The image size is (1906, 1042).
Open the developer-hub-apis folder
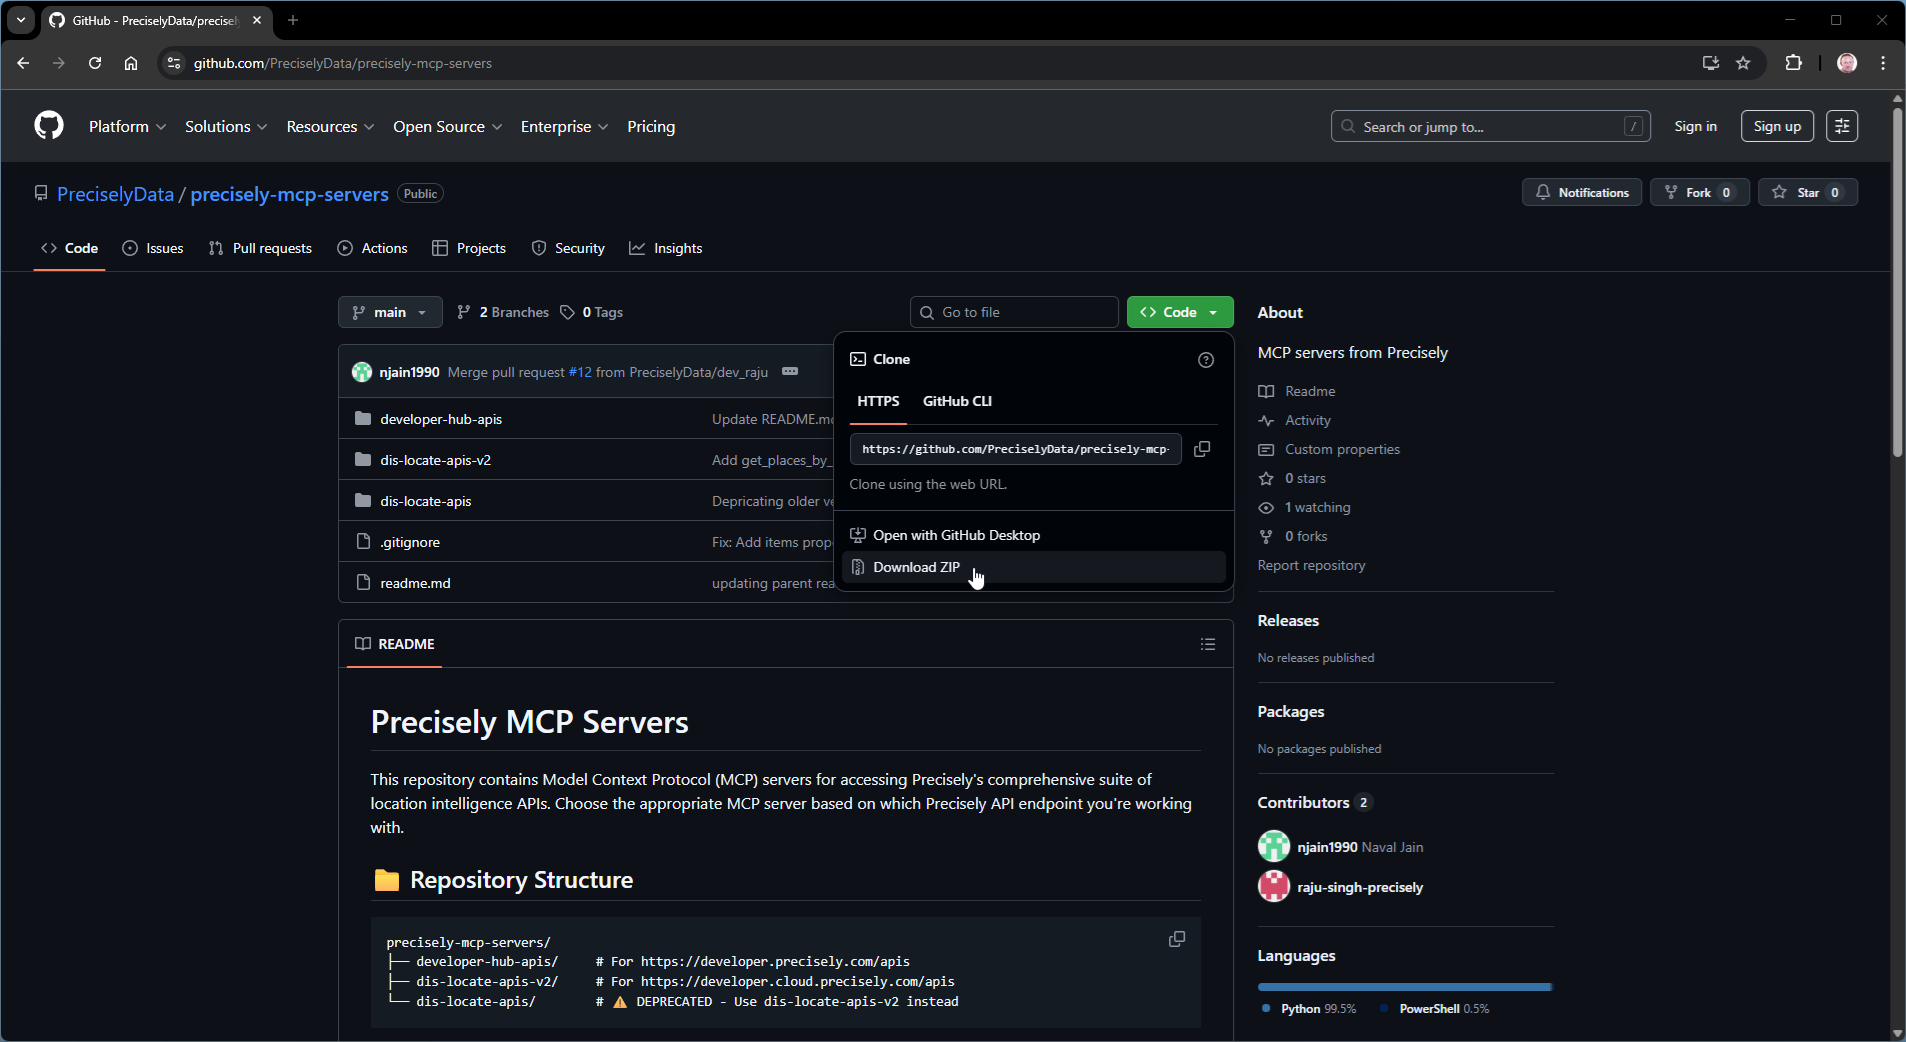[441, 419]
